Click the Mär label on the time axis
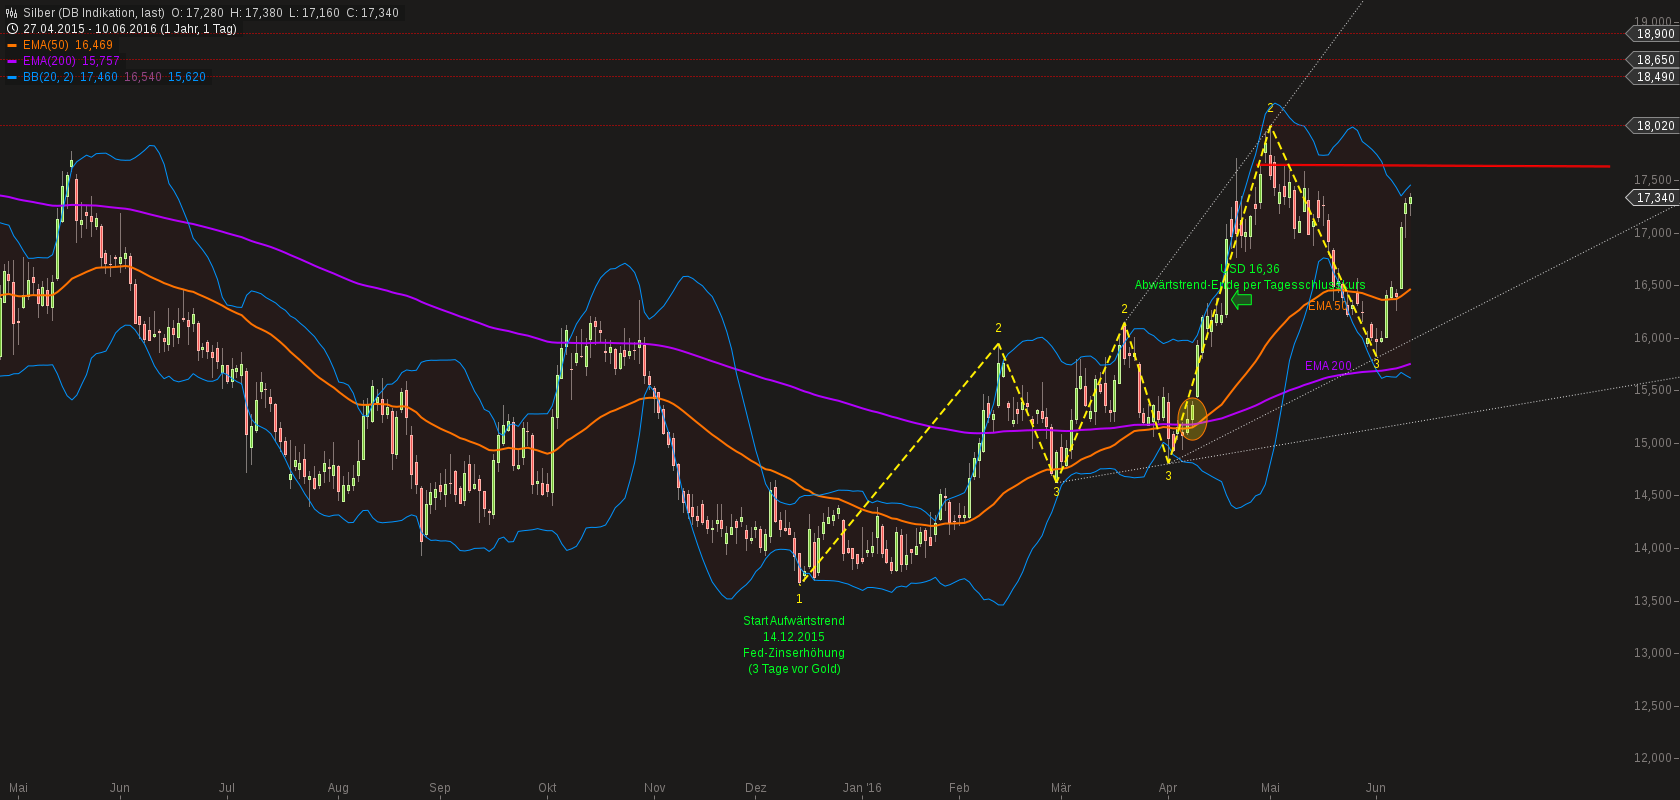The image size is (1680, 800). (1061, 788)
